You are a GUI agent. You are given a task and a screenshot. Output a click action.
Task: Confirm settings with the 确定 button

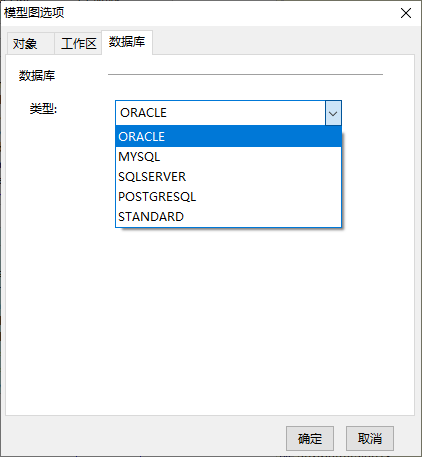point(310,438)
